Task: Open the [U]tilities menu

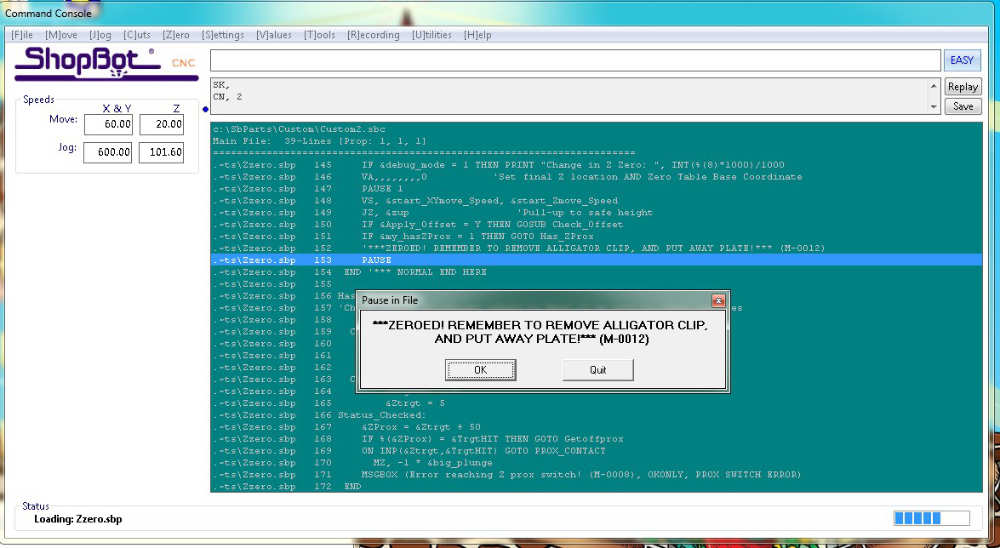Action: (x=432, y=35)
